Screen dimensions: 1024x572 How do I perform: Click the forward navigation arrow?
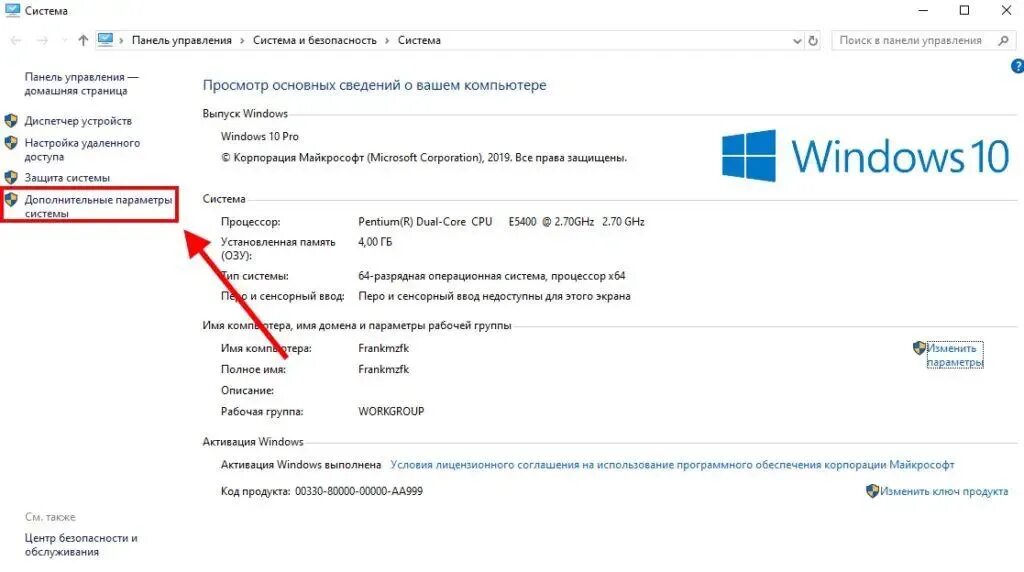point(42,40)
